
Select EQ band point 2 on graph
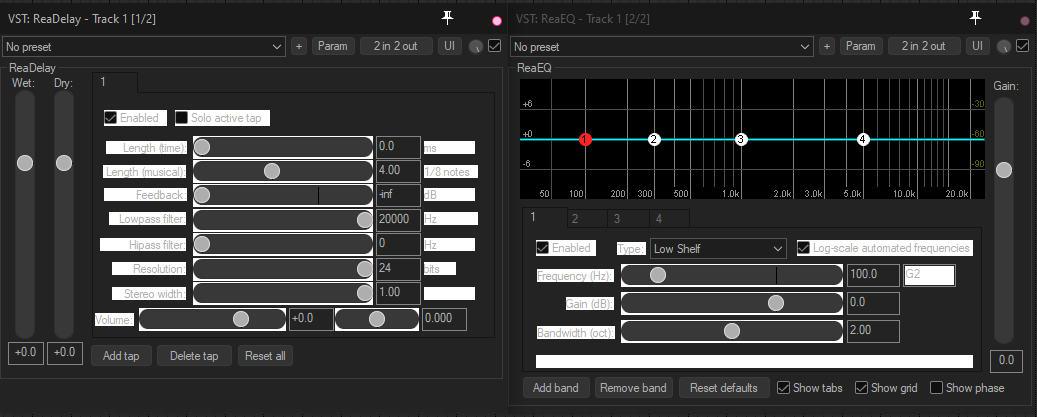tap(654, 139)
